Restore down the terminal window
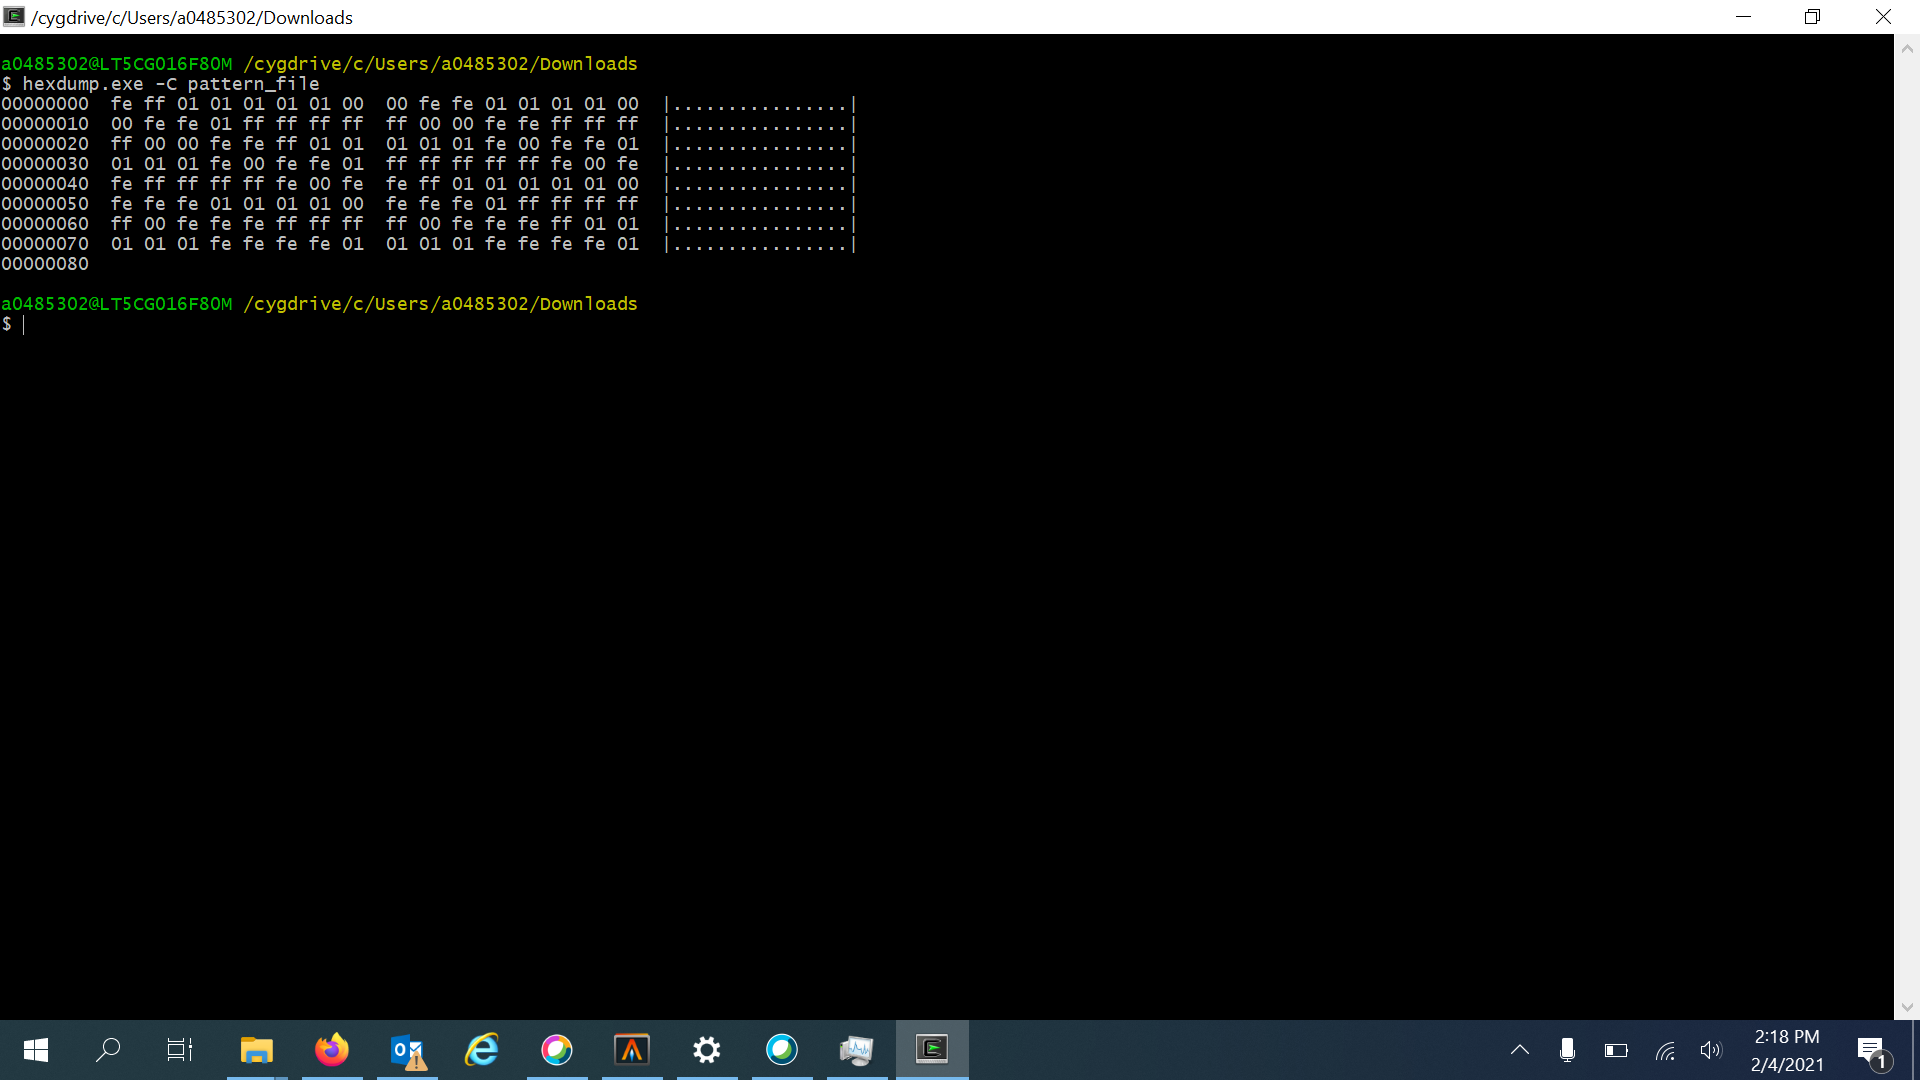Image resolution: width=1920 pixels, height=1080 pixels. (x=1813, y=17)
